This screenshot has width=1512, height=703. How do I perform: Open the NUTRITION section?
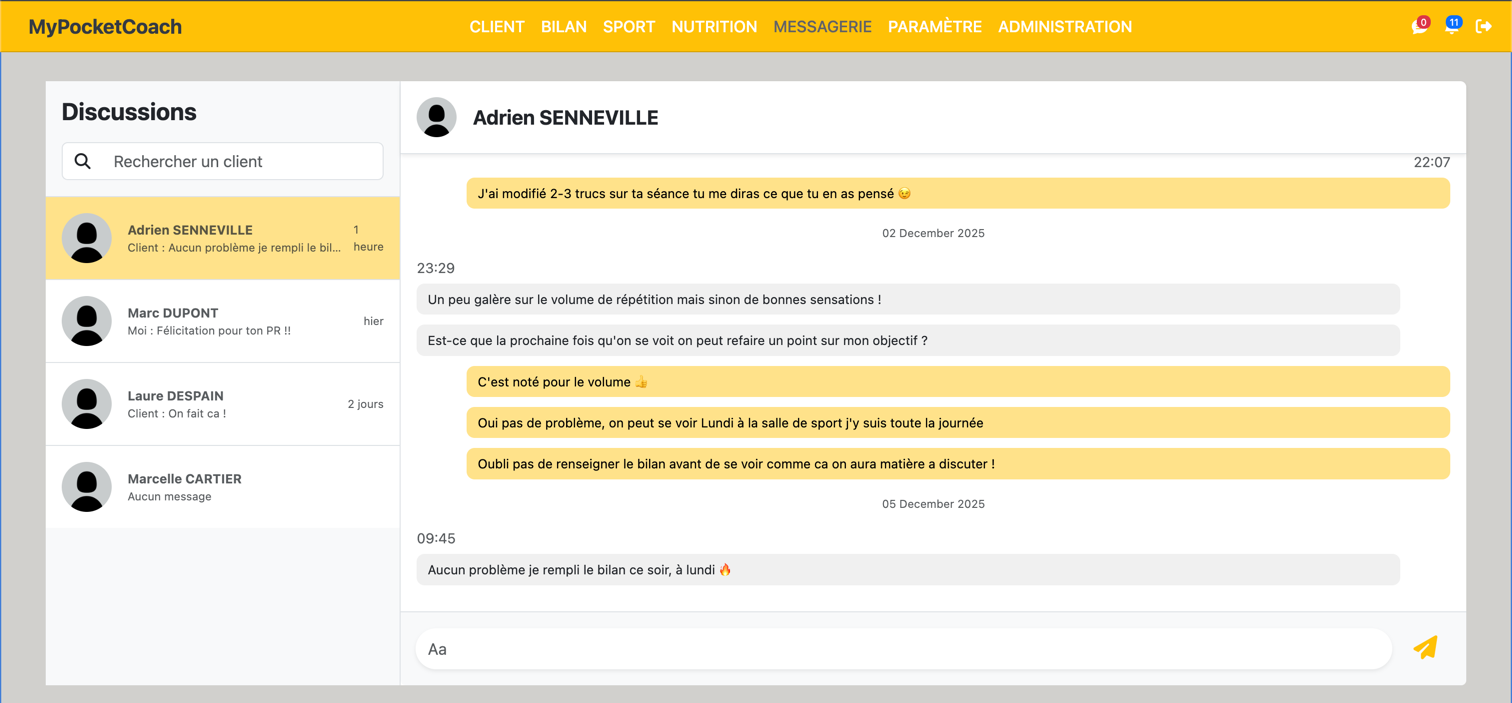click(x=714, y=27)
